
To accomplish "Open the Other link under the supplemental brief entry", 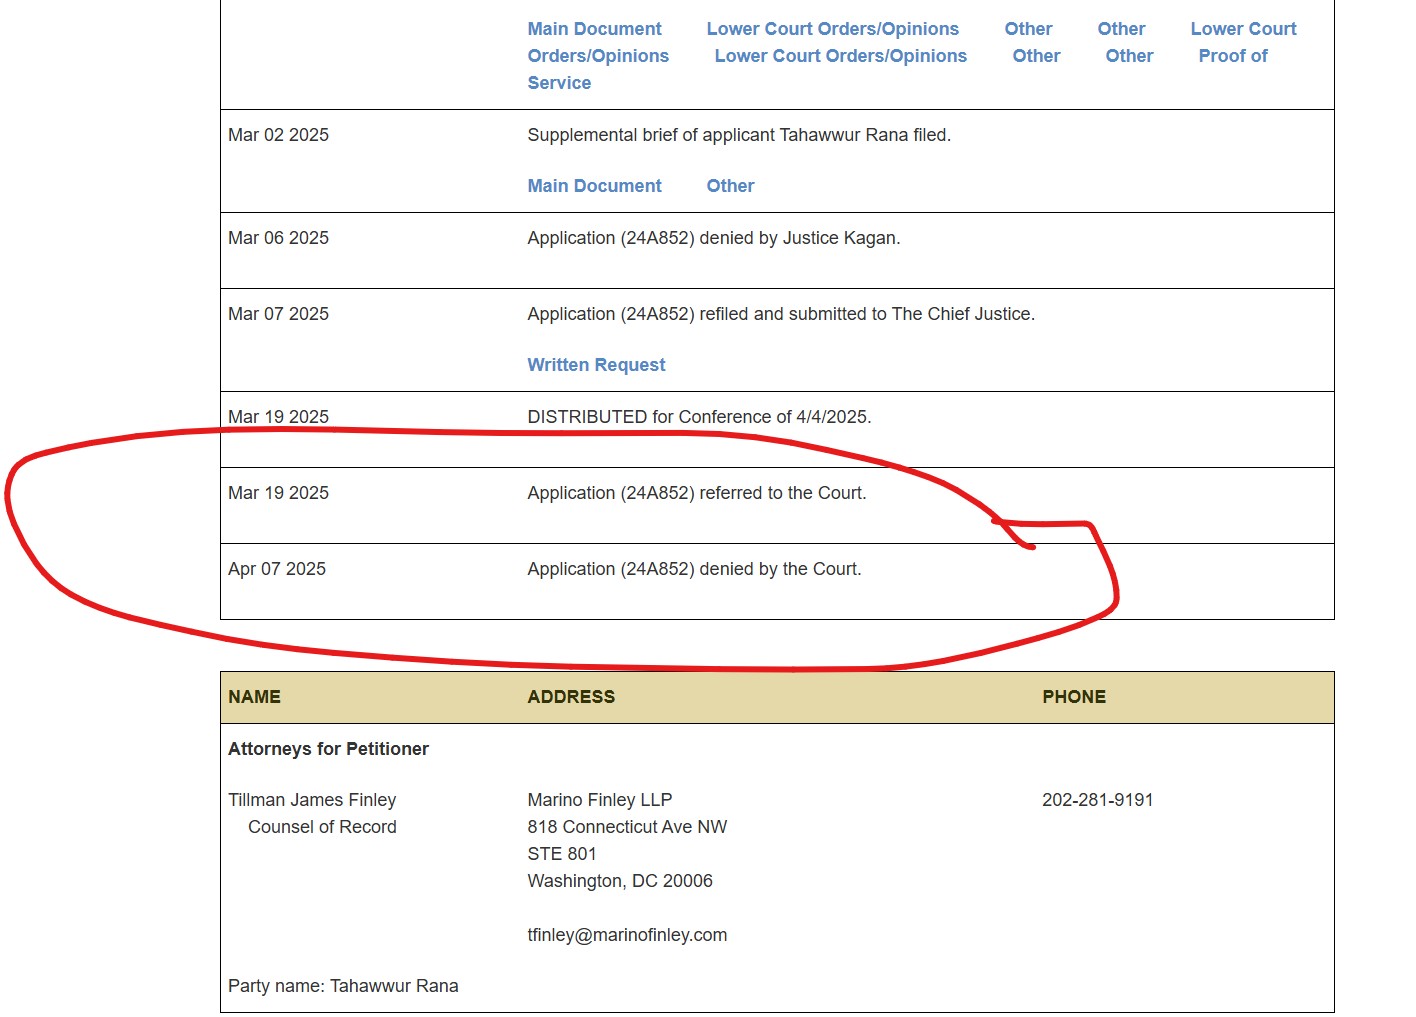I will click(730, 186).
